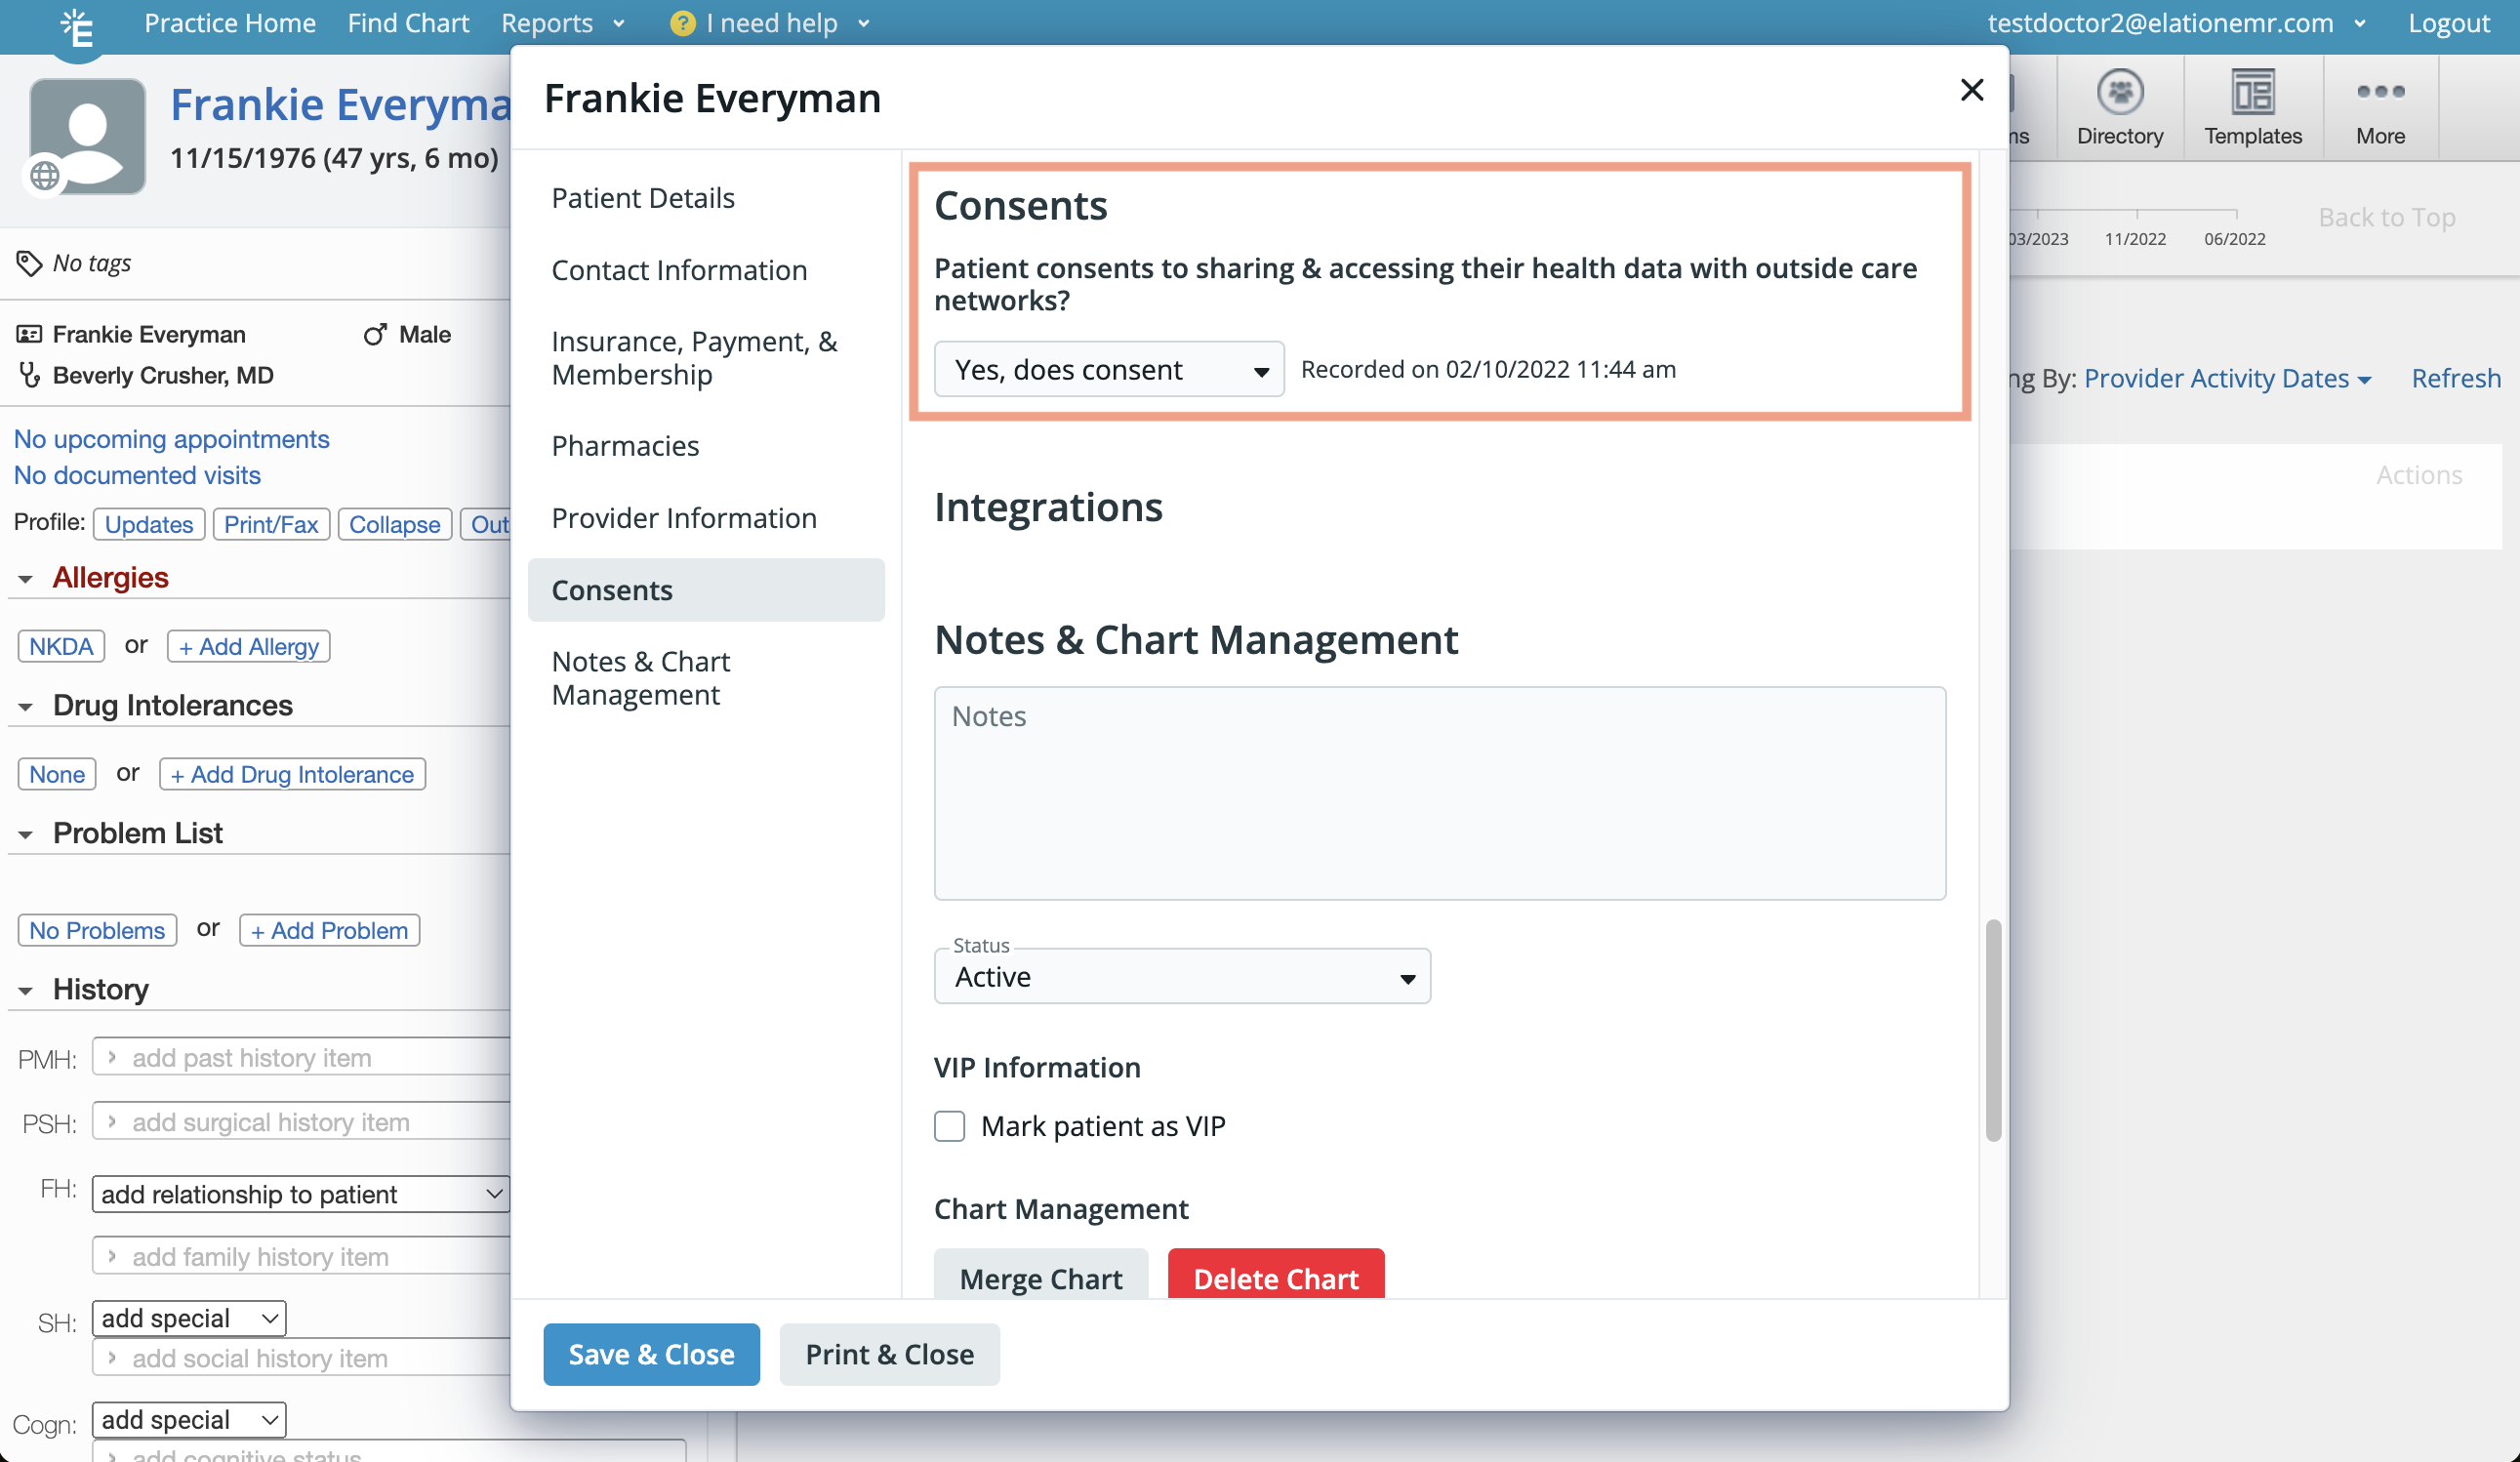Collapse the Allergies section triangle
2520x1462 pixels.
(25, 579)
